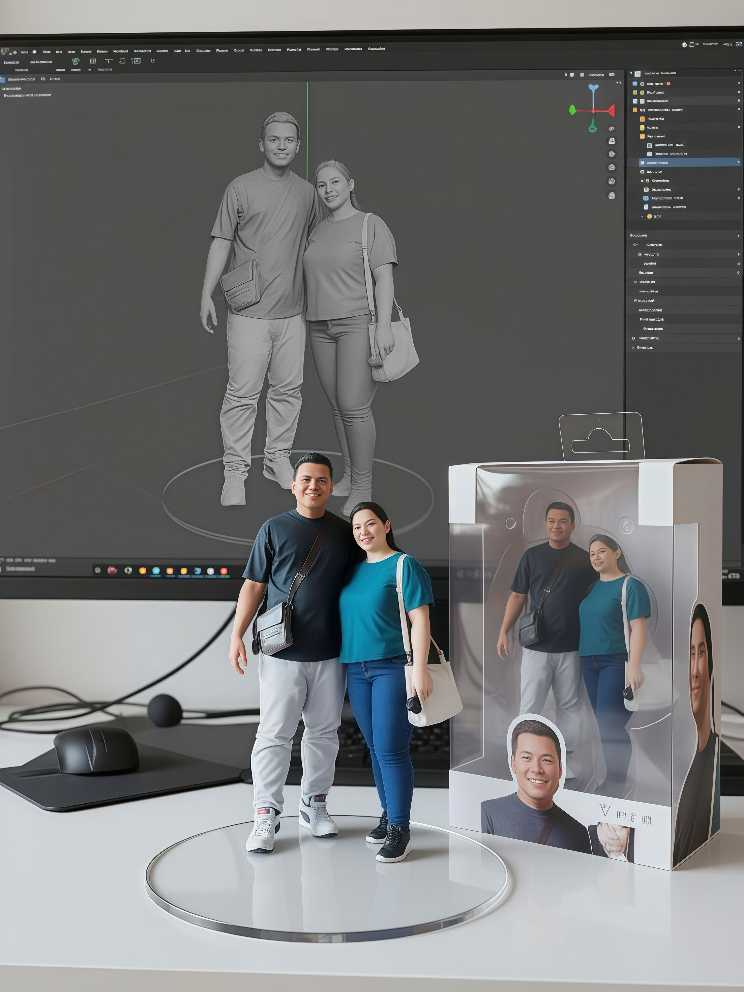Click the blue Z axis handle on navigation gizmo

click(x=593, y=88)
